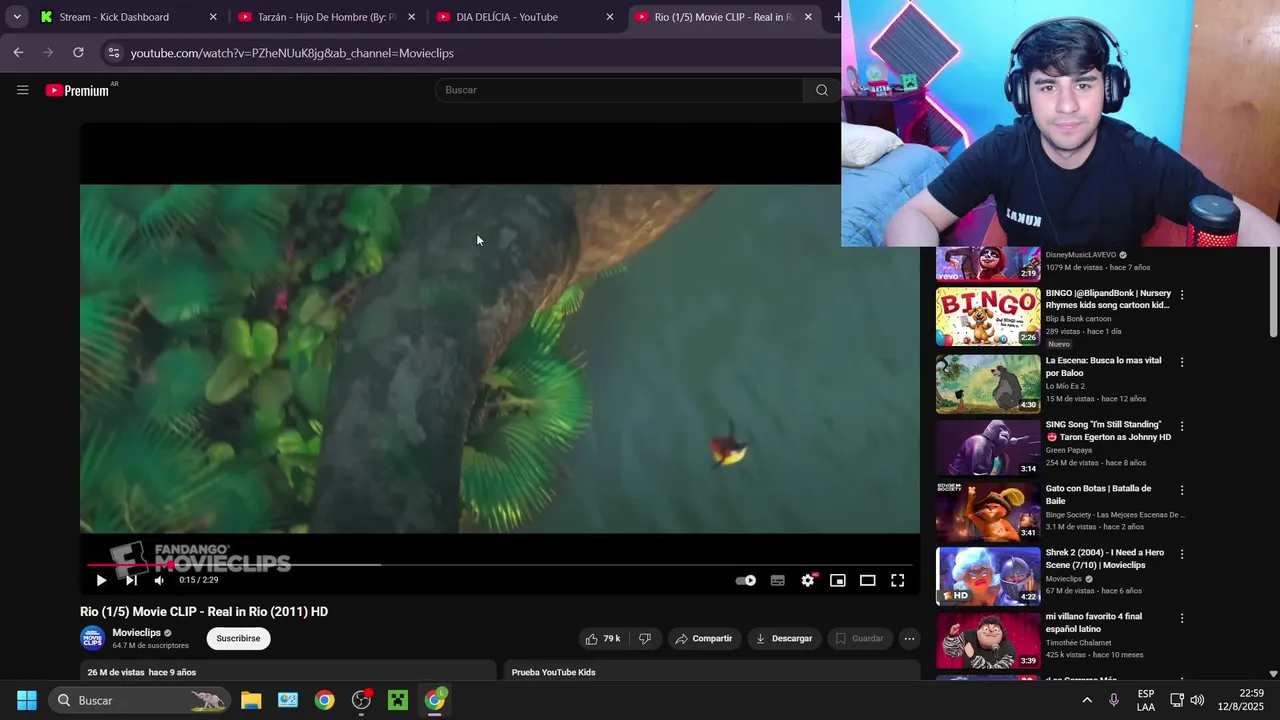Open mi villano favorito 4 final video
The height and width of the screenshot is (720, 1280).
(x=988, y=639)
